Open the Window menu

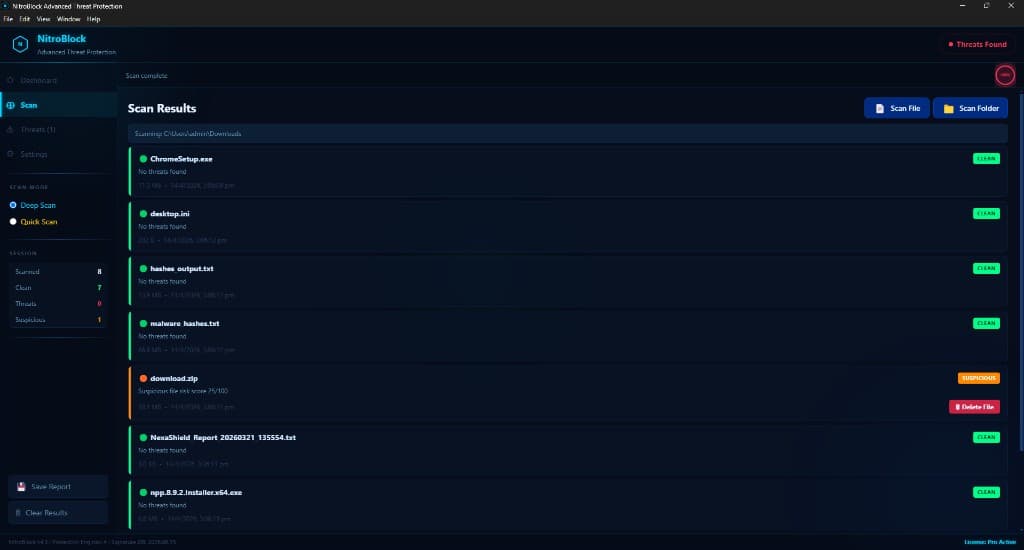point(69,19)
